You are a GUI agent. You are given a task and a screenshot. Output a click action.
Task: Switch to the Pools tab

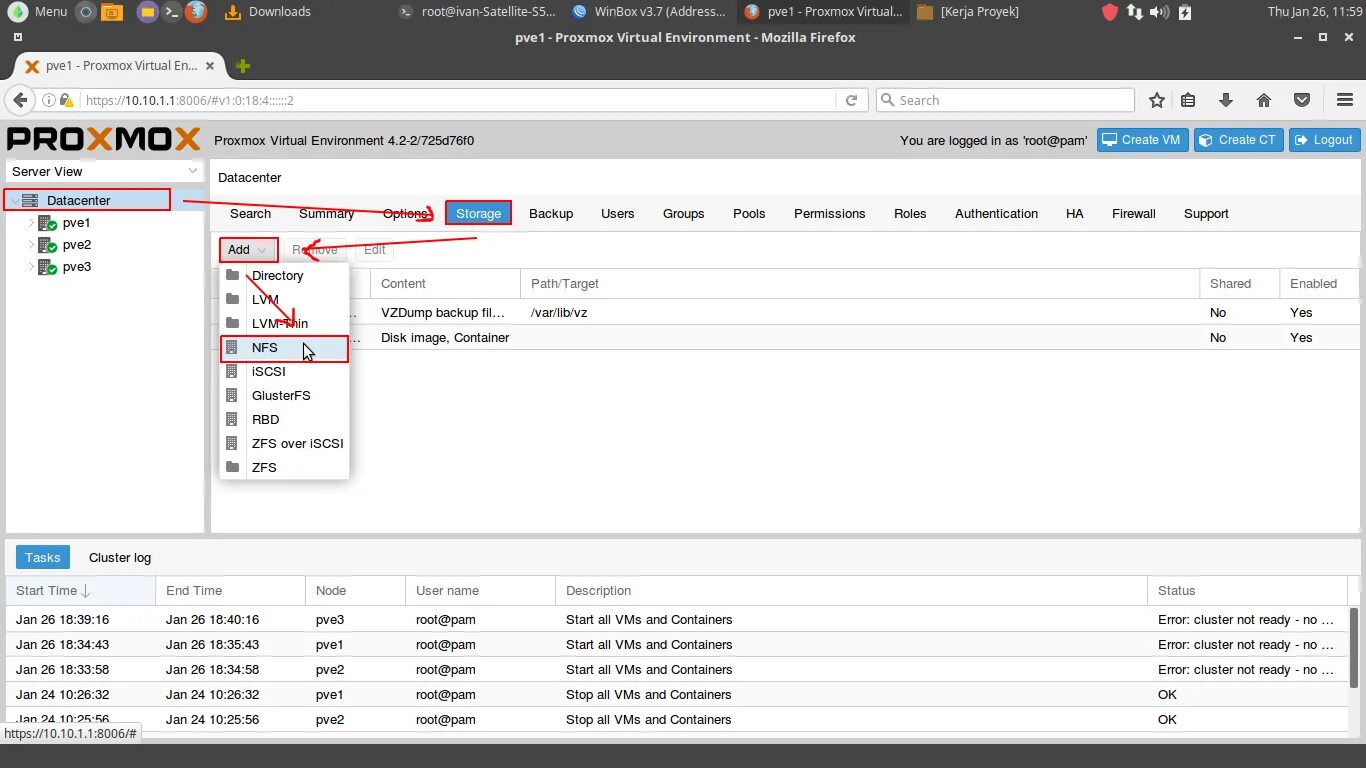749,213
